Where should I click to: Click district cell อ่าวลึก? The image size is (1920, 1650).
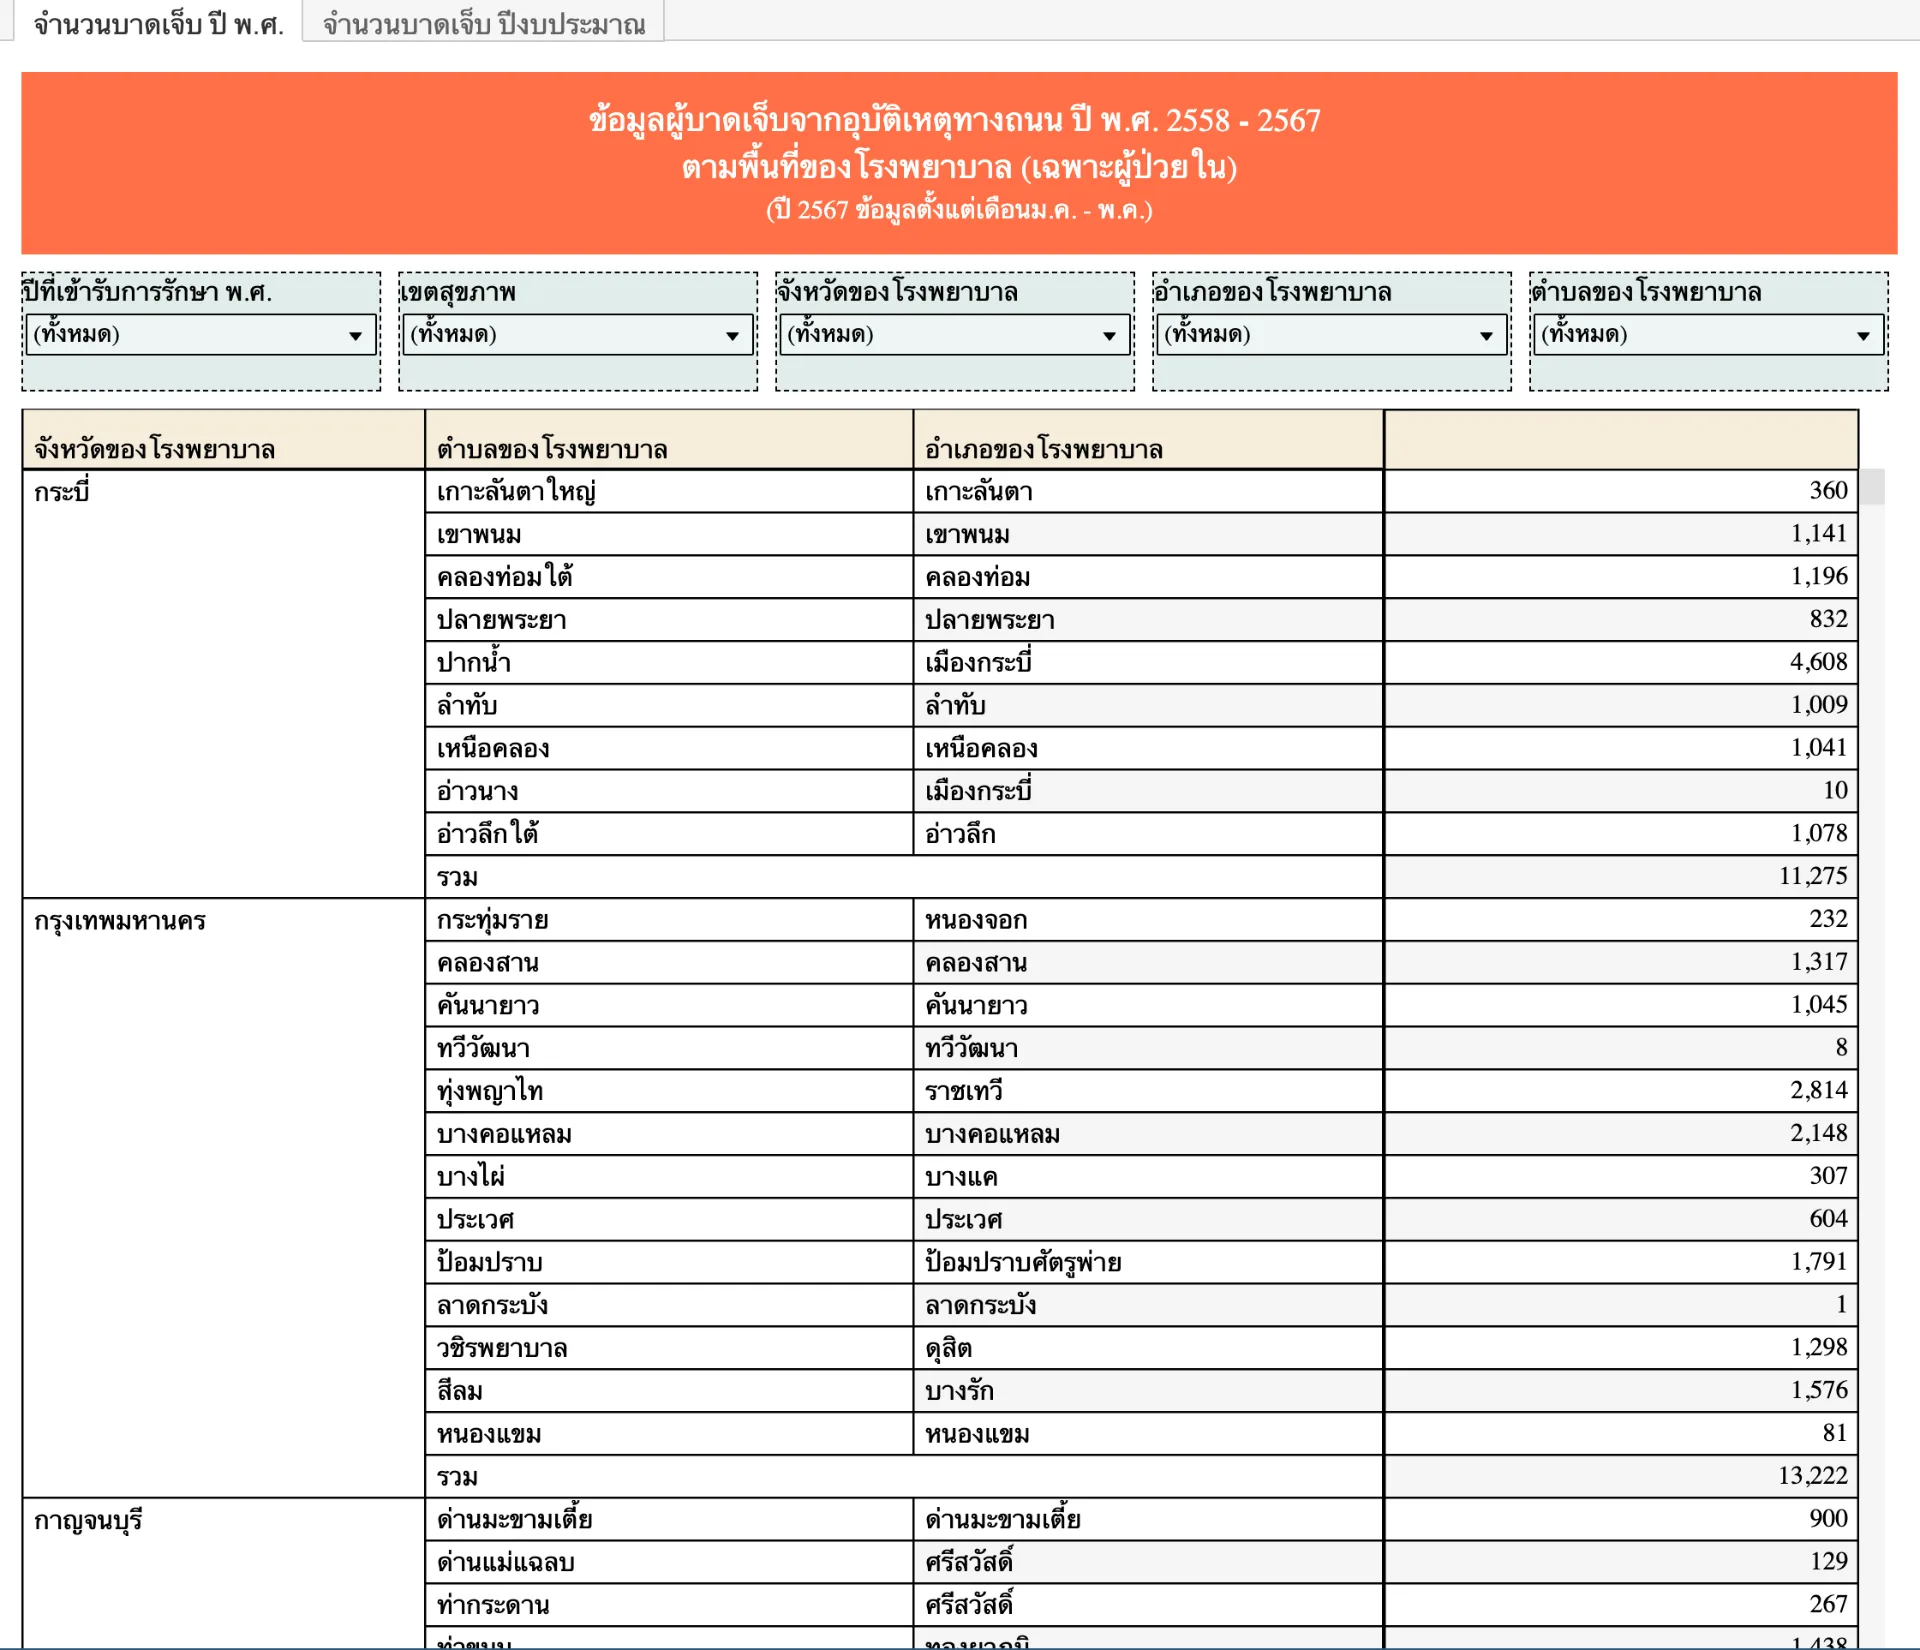[1149, 834]
